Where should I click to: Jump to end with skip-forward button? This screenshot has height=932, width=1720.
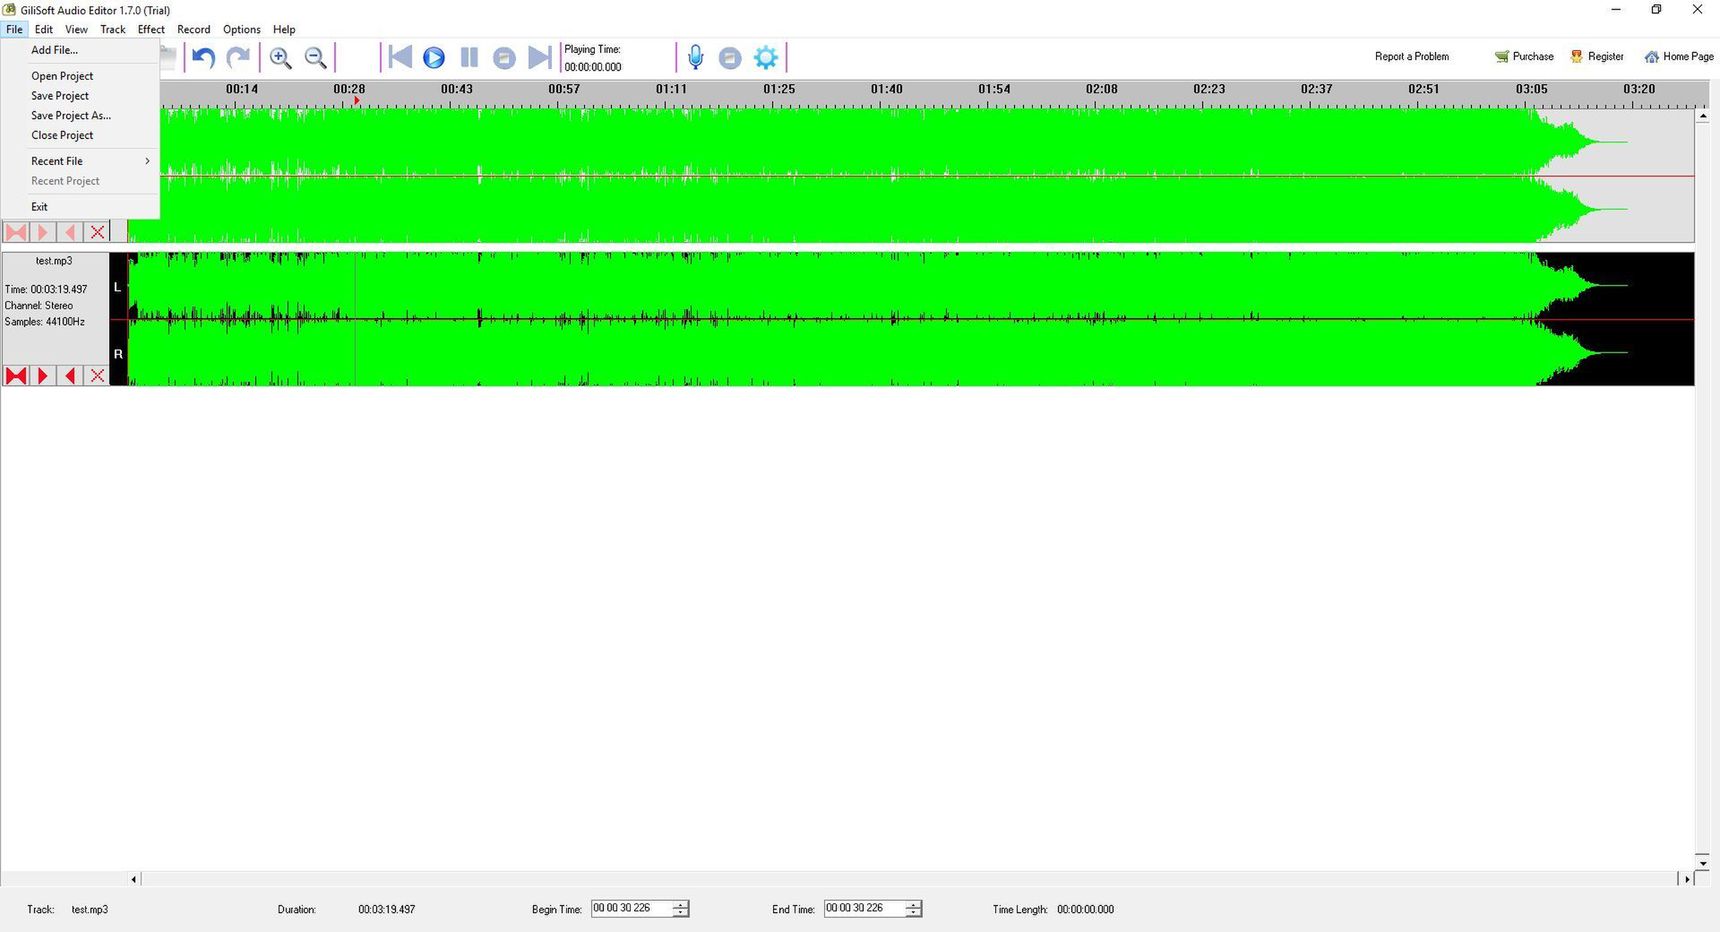pos(539,57)
